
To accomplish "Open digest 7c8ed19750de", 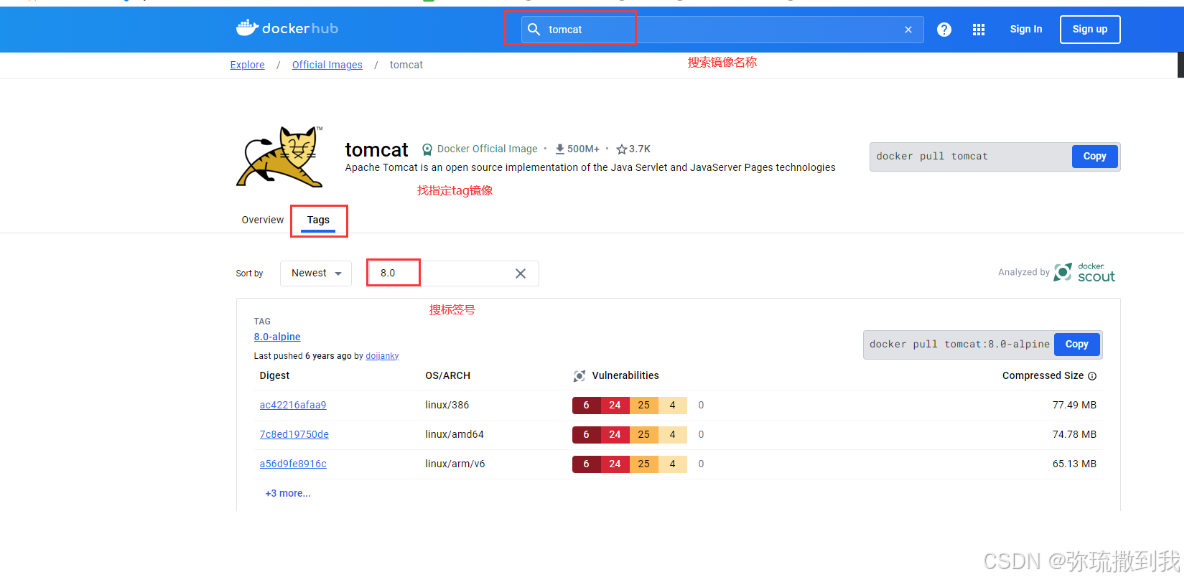I will click(294, 434).
